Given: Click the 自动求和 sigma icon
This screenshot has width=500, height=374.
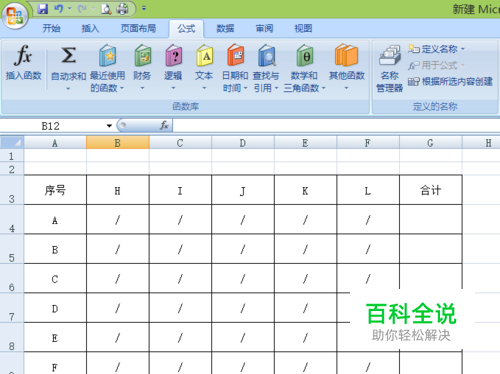Looking at the screenshot, I should [68, 55].
